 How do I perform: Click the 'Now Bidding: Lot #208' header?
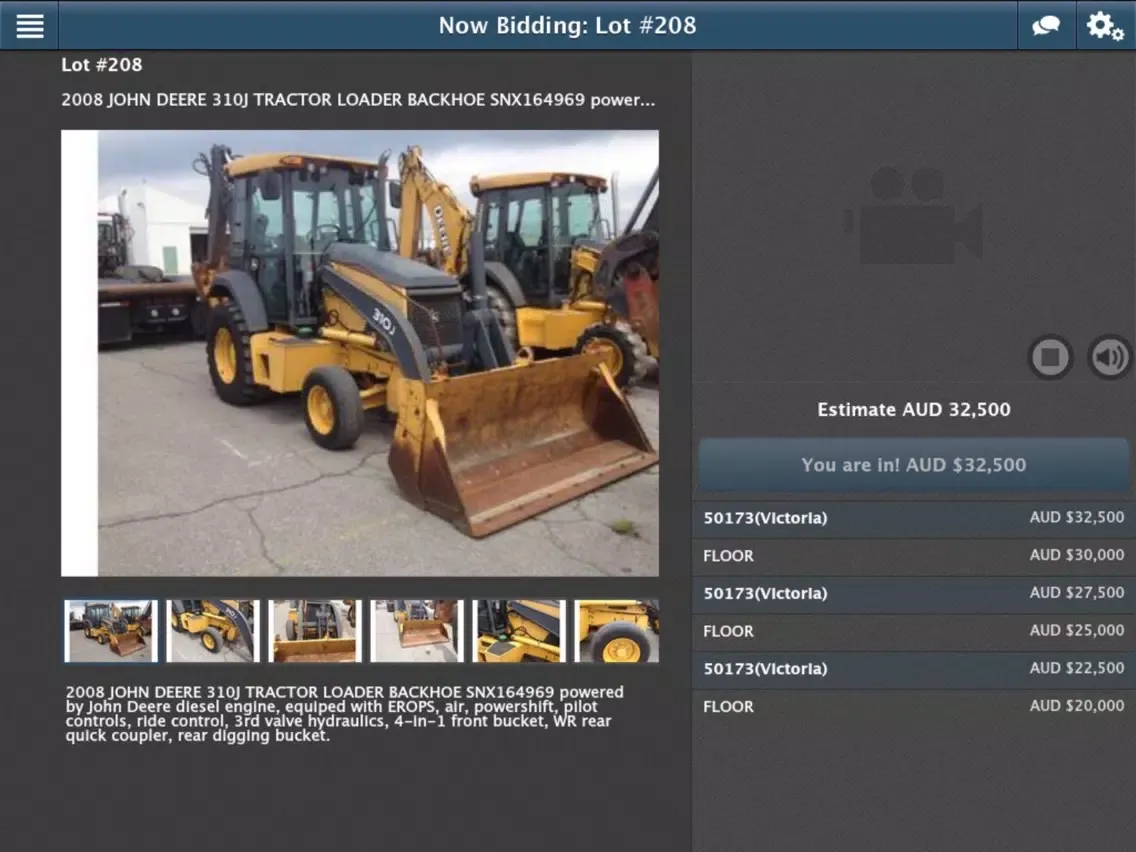pyautogui.click(x=567, y=25)
